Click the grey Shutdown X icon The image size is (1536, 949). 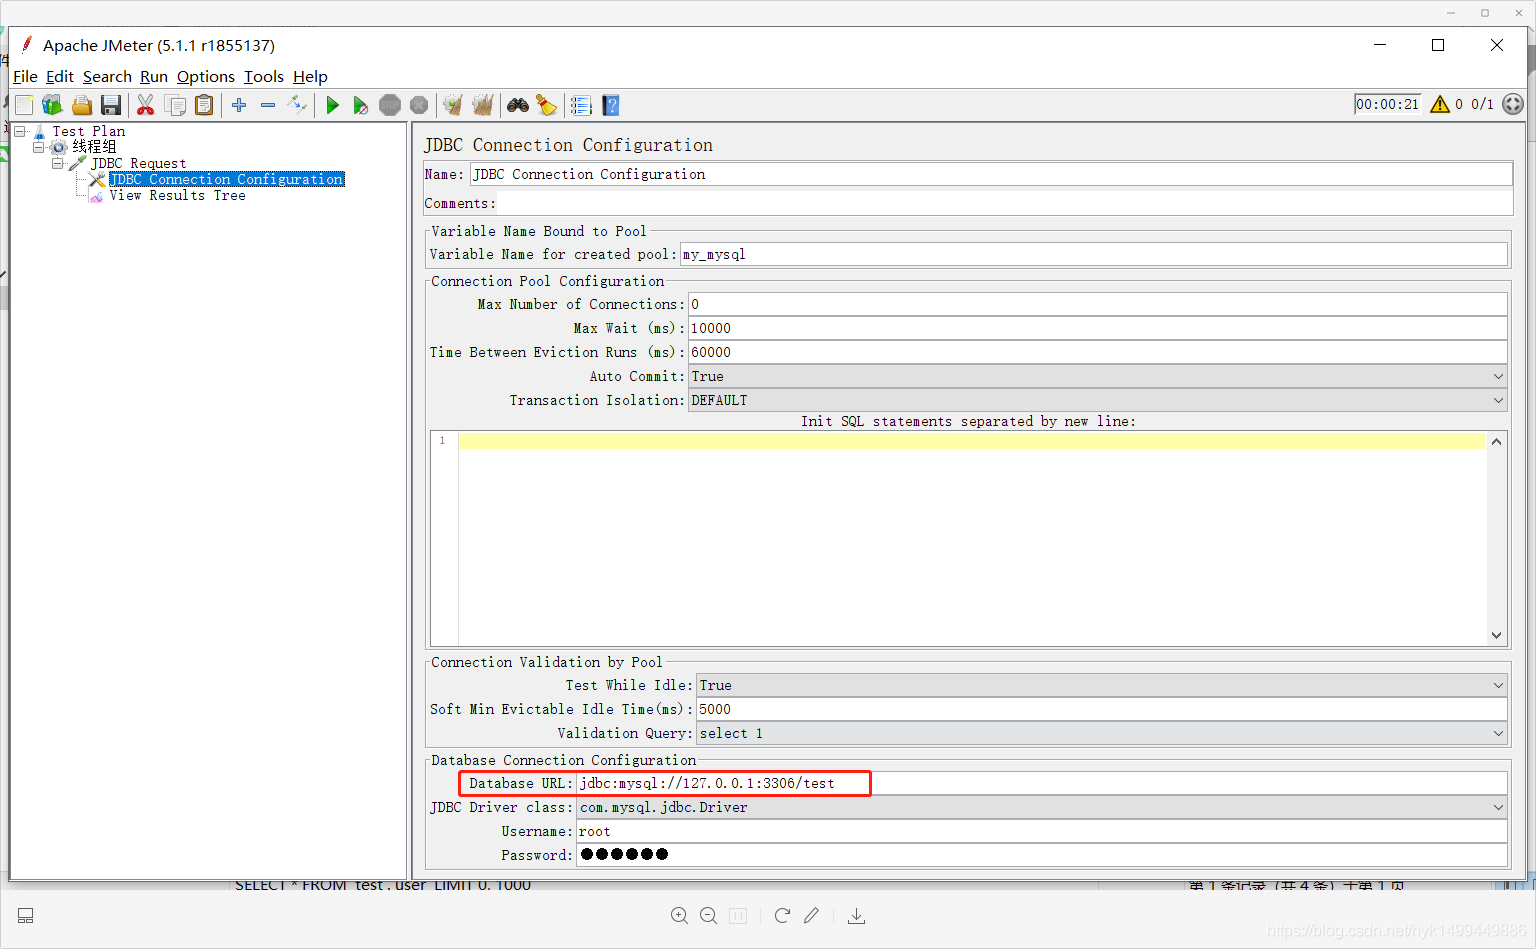[x=419, y=105]
